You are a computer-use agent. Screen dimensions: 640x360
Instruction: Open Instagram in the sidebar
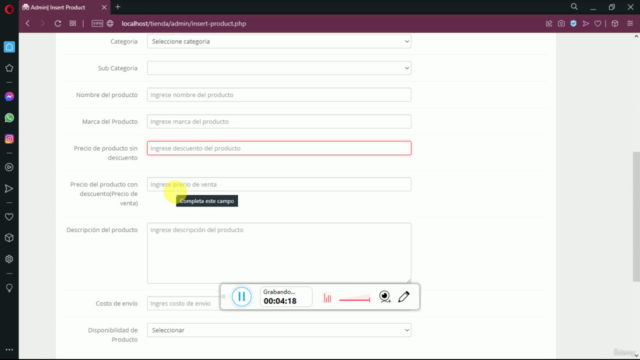pyautogui.click(x=9, y=139)
